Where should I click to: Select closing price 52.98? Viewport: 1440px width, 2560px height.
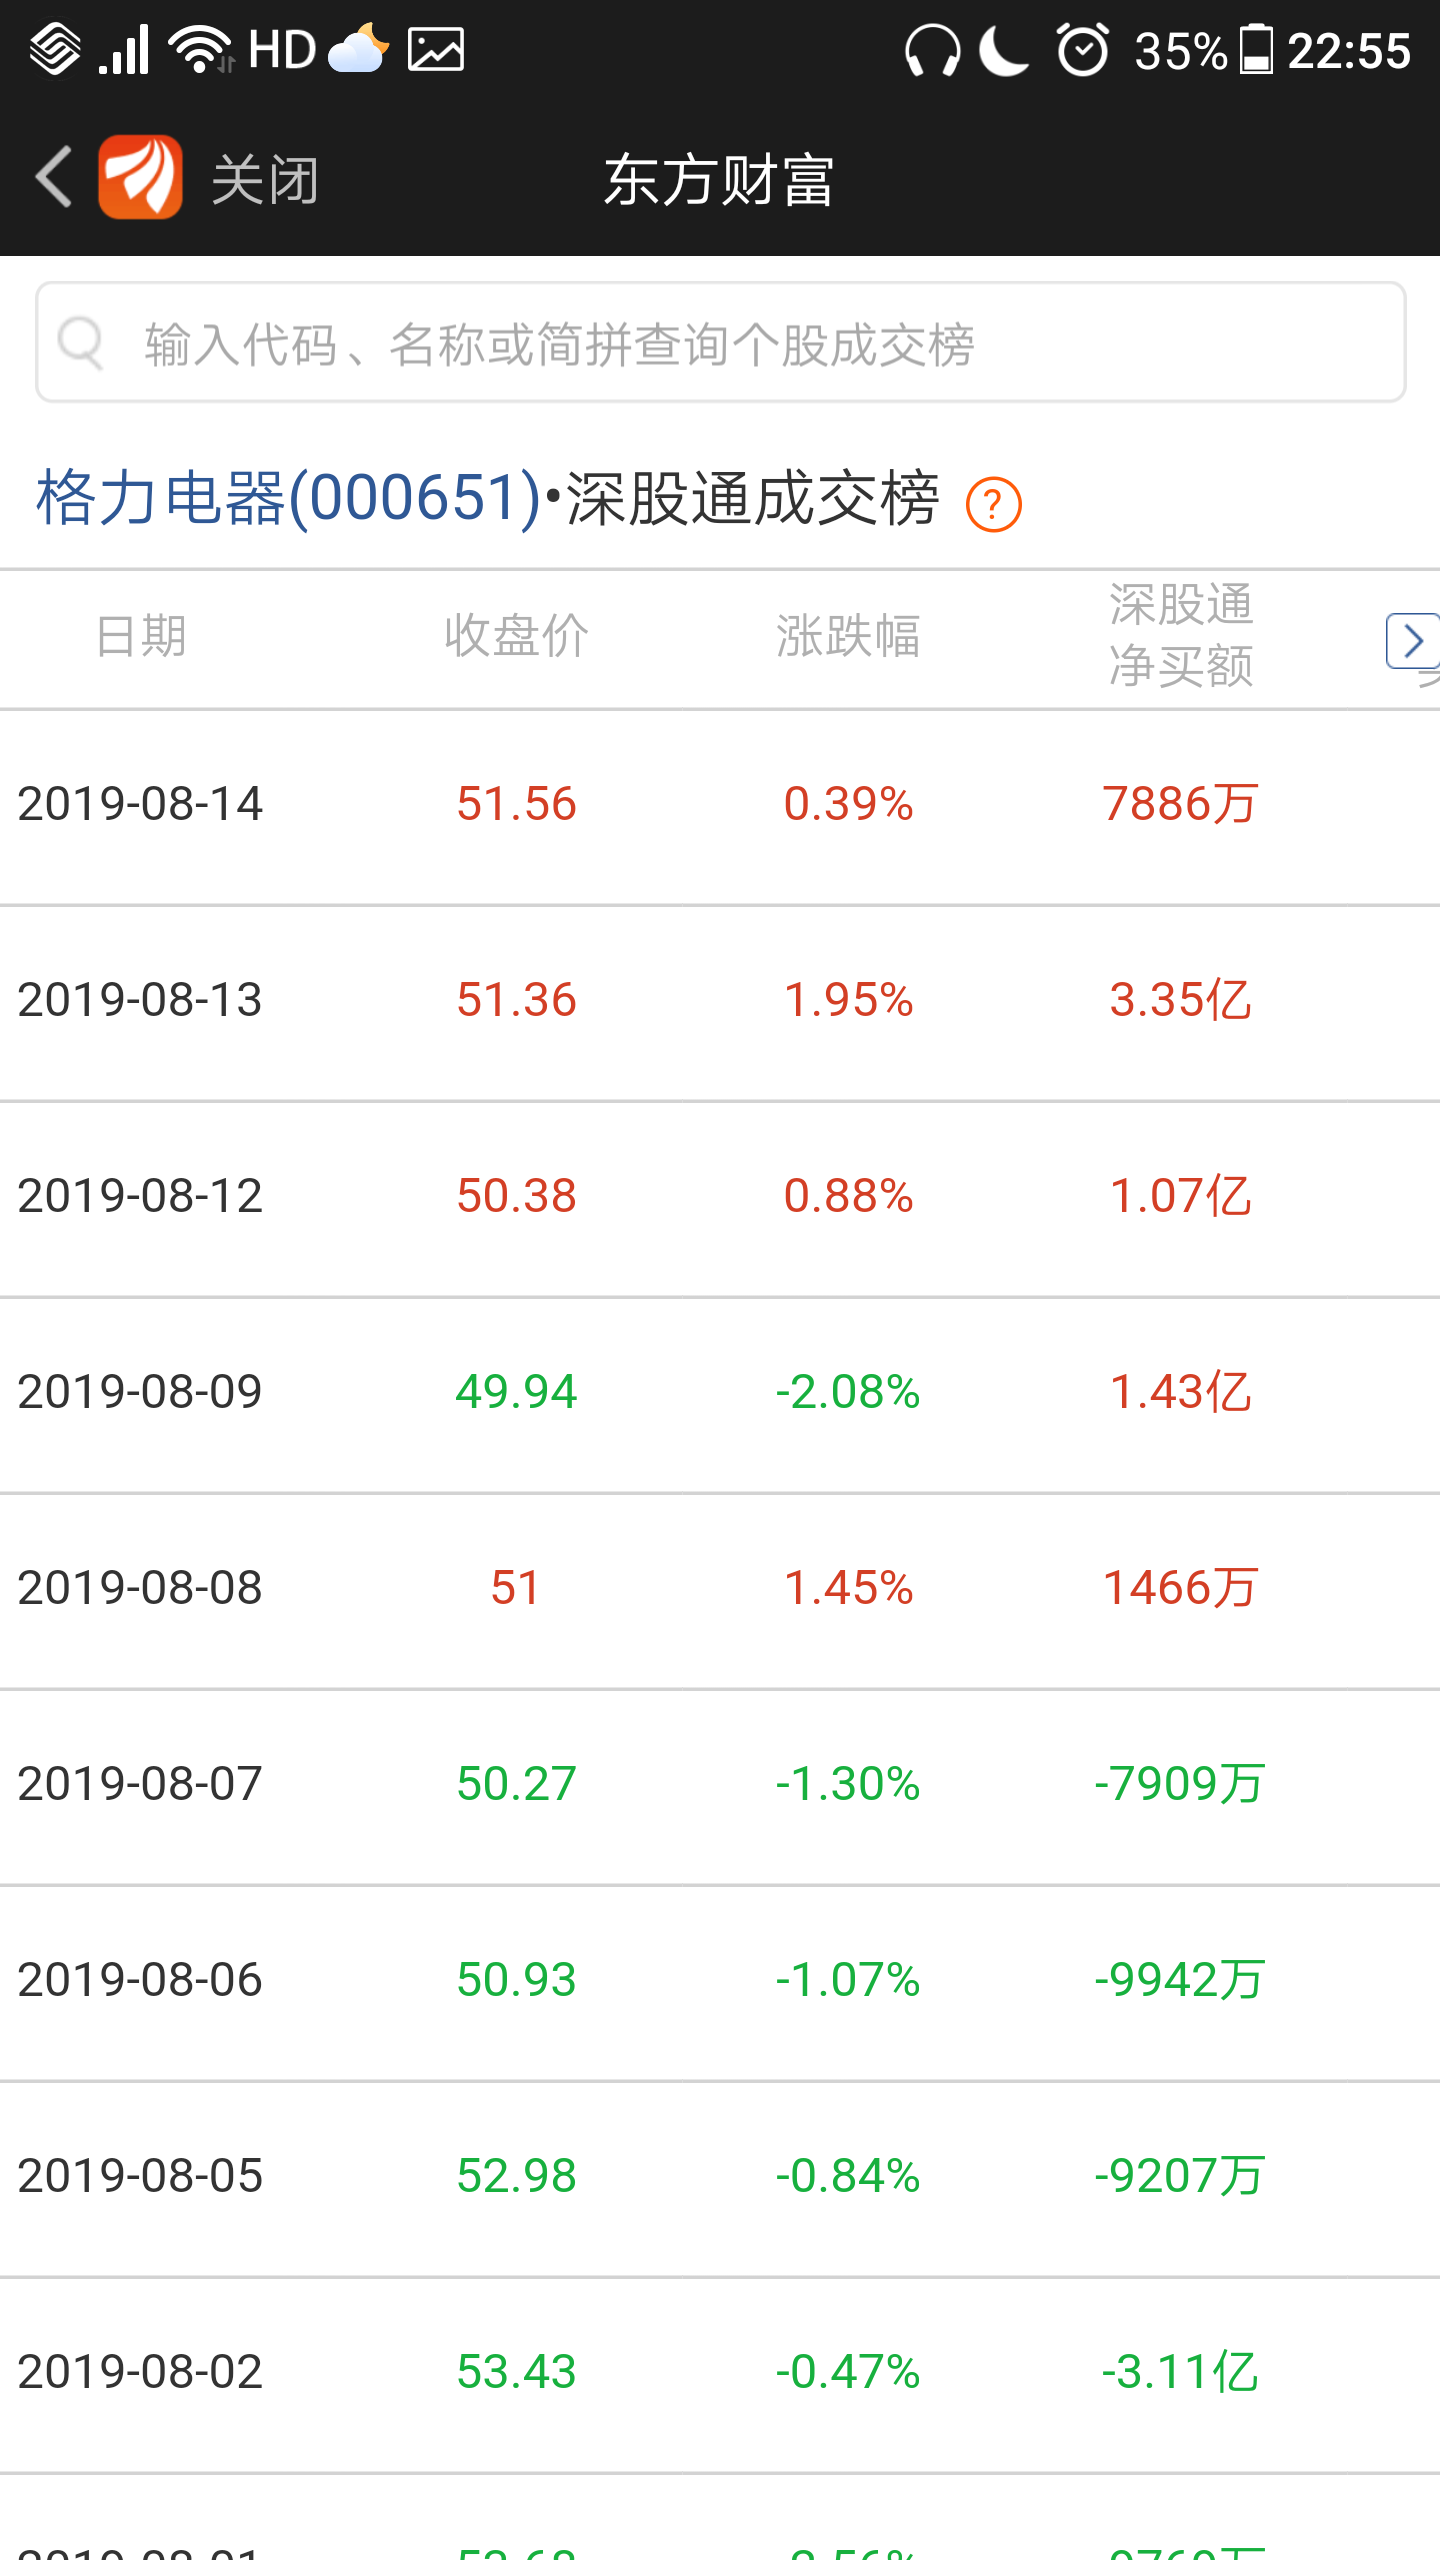click(516, 2176)
